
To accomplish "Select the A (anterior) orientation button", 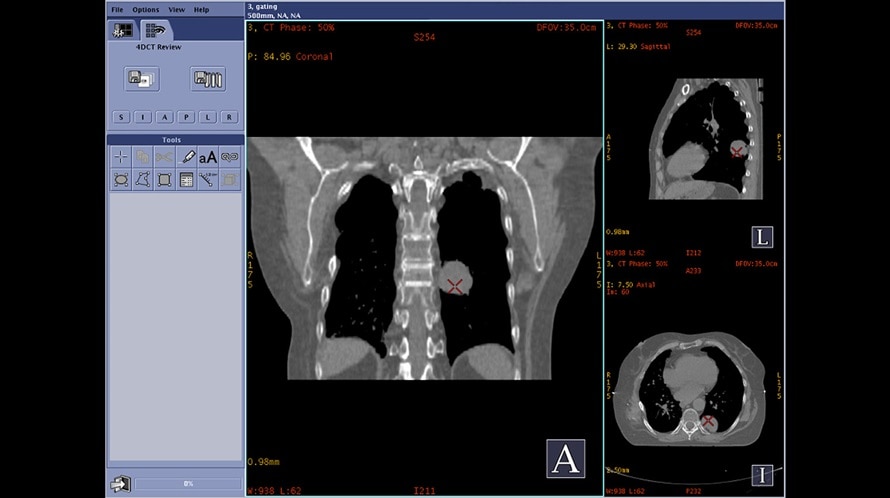I will pyautogui.click(x=164, y=117).
